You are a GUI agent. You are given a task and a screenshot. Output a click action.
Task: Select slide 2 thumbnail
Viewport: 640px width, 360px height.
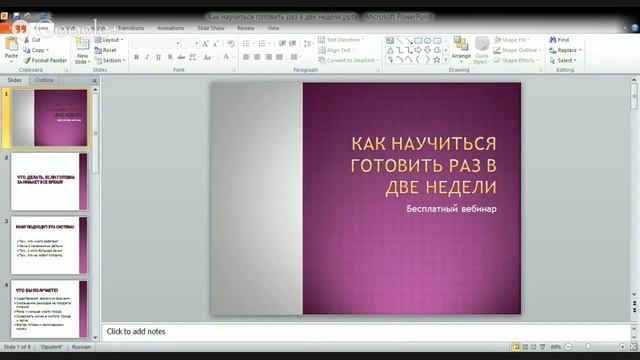(49, 182)
